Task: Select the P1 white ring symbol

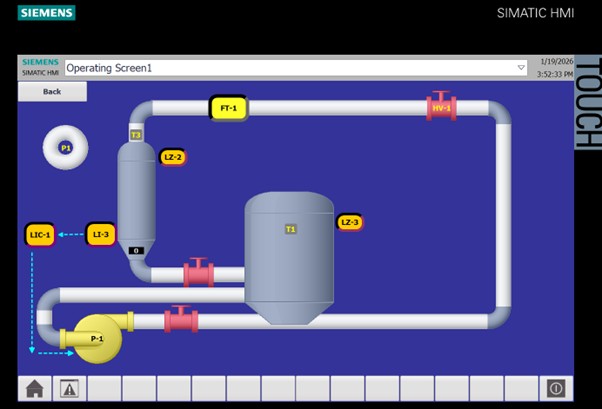Action: point(66,148)
